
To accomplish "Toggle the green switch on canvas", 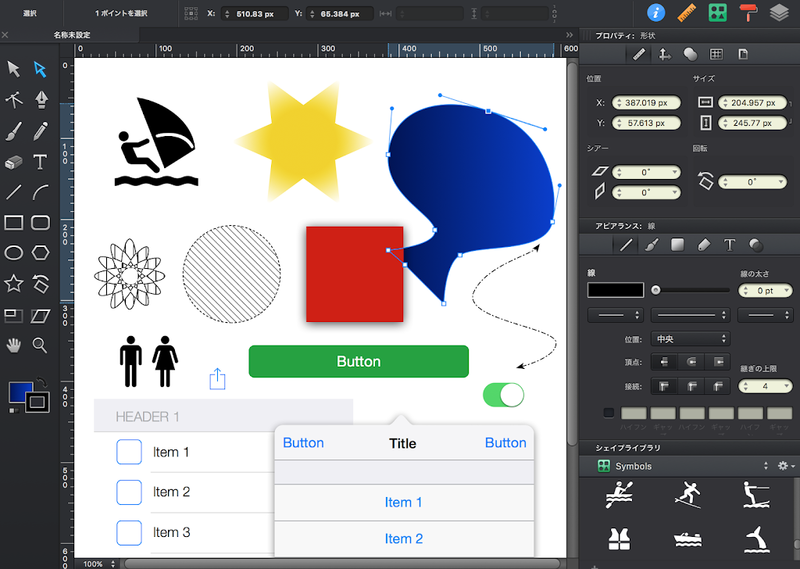I will click(503, 395).
